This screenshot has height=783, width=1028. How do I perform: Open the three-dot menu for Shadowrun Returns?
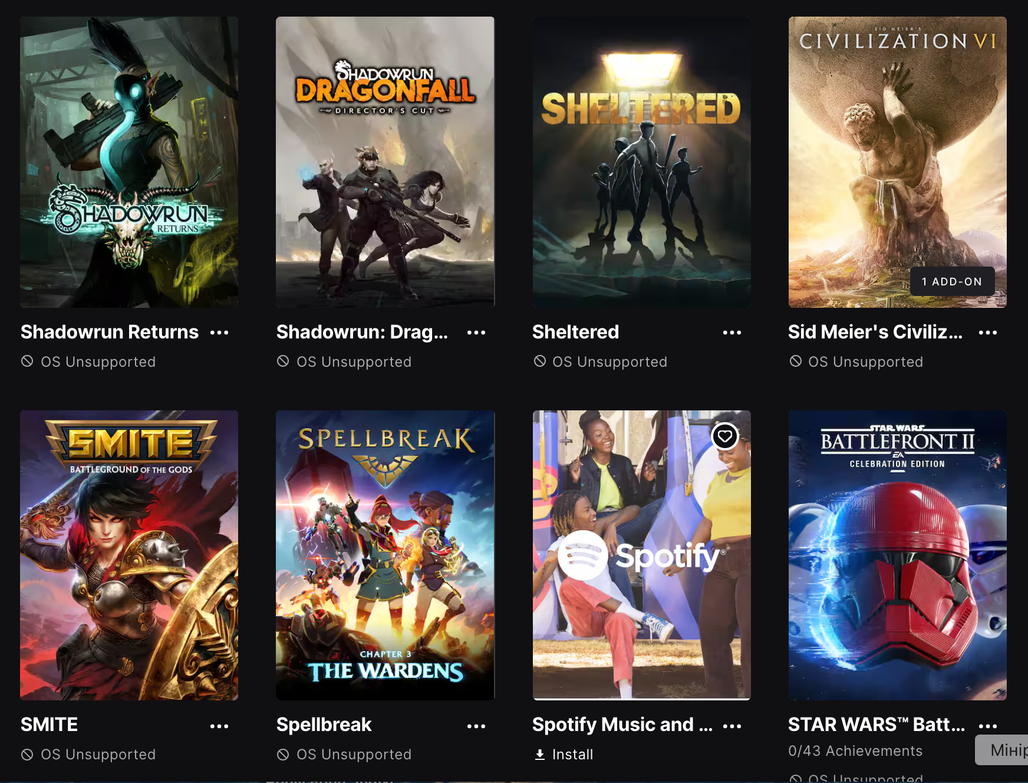pyautogui.click(x=219, y=332)
